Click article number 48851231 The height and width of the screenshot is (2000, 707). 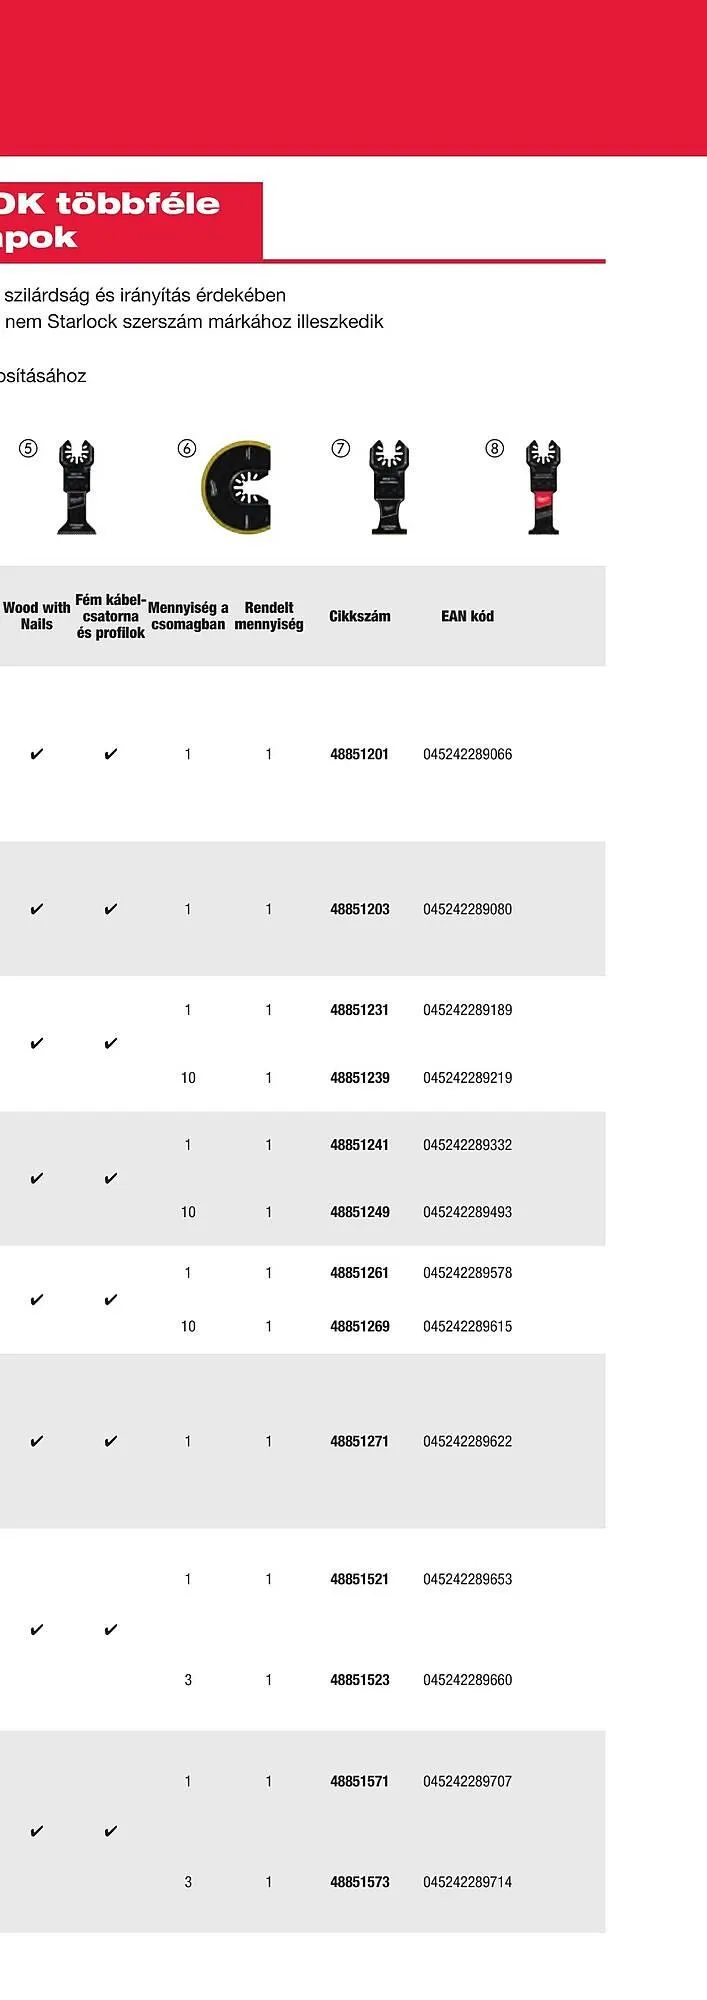pos(360,1010)
